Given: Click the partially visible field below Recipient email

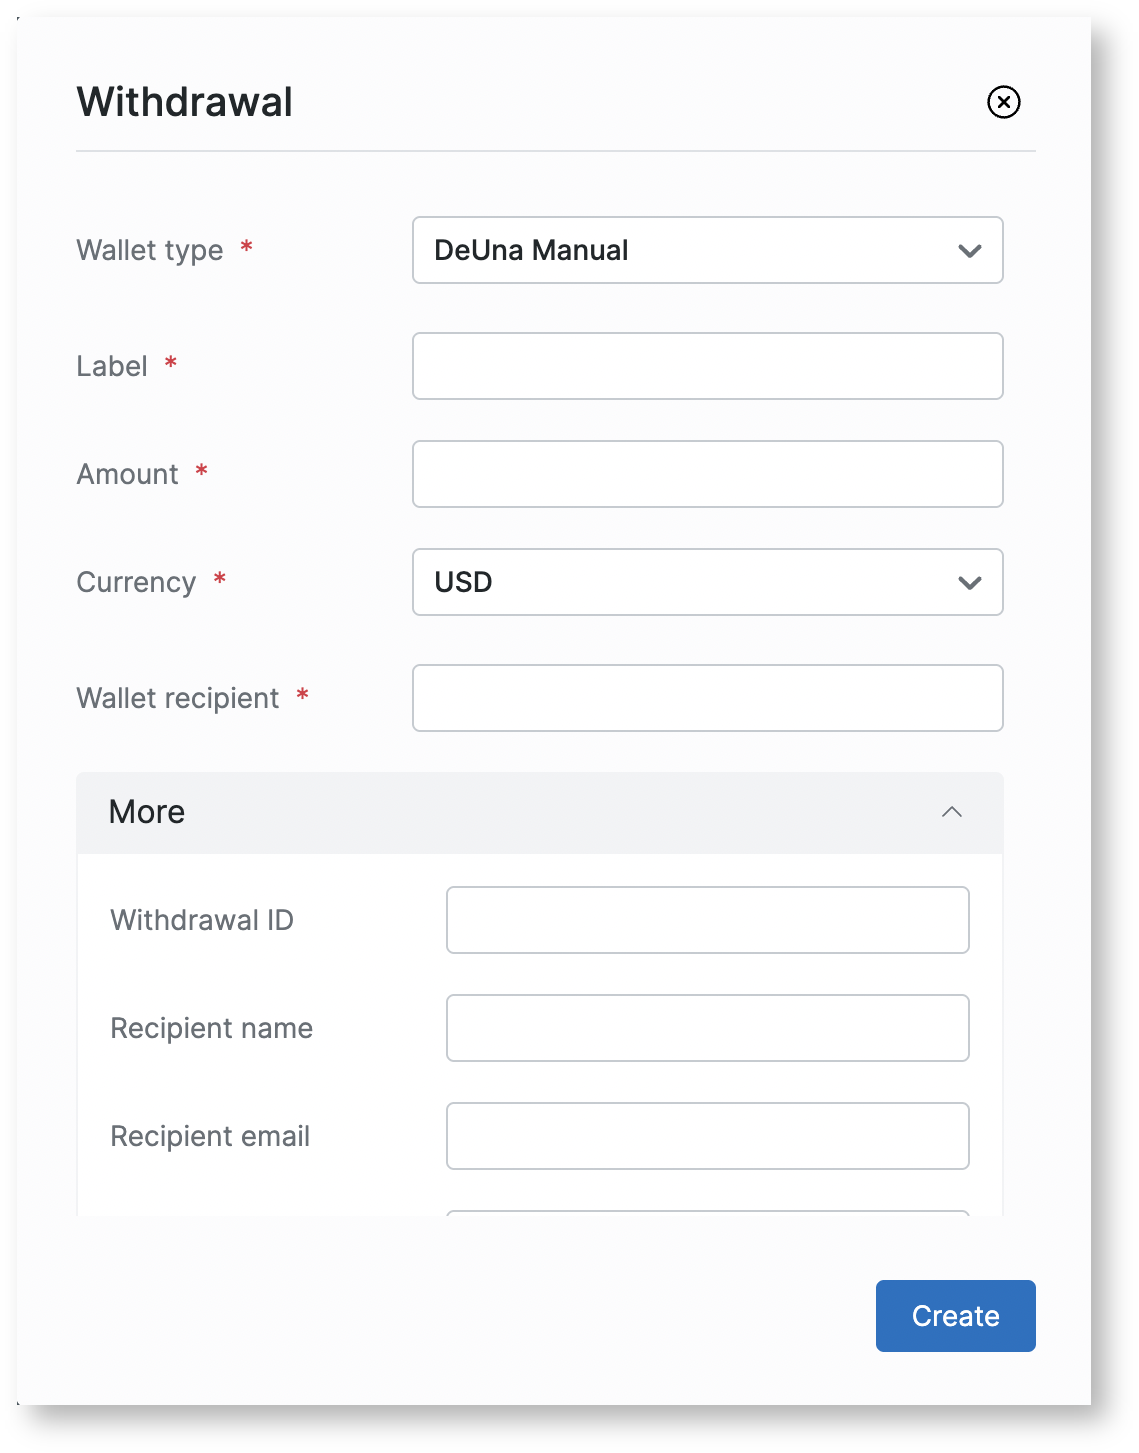Looking at the screenshot, I should pos(707,1213).
